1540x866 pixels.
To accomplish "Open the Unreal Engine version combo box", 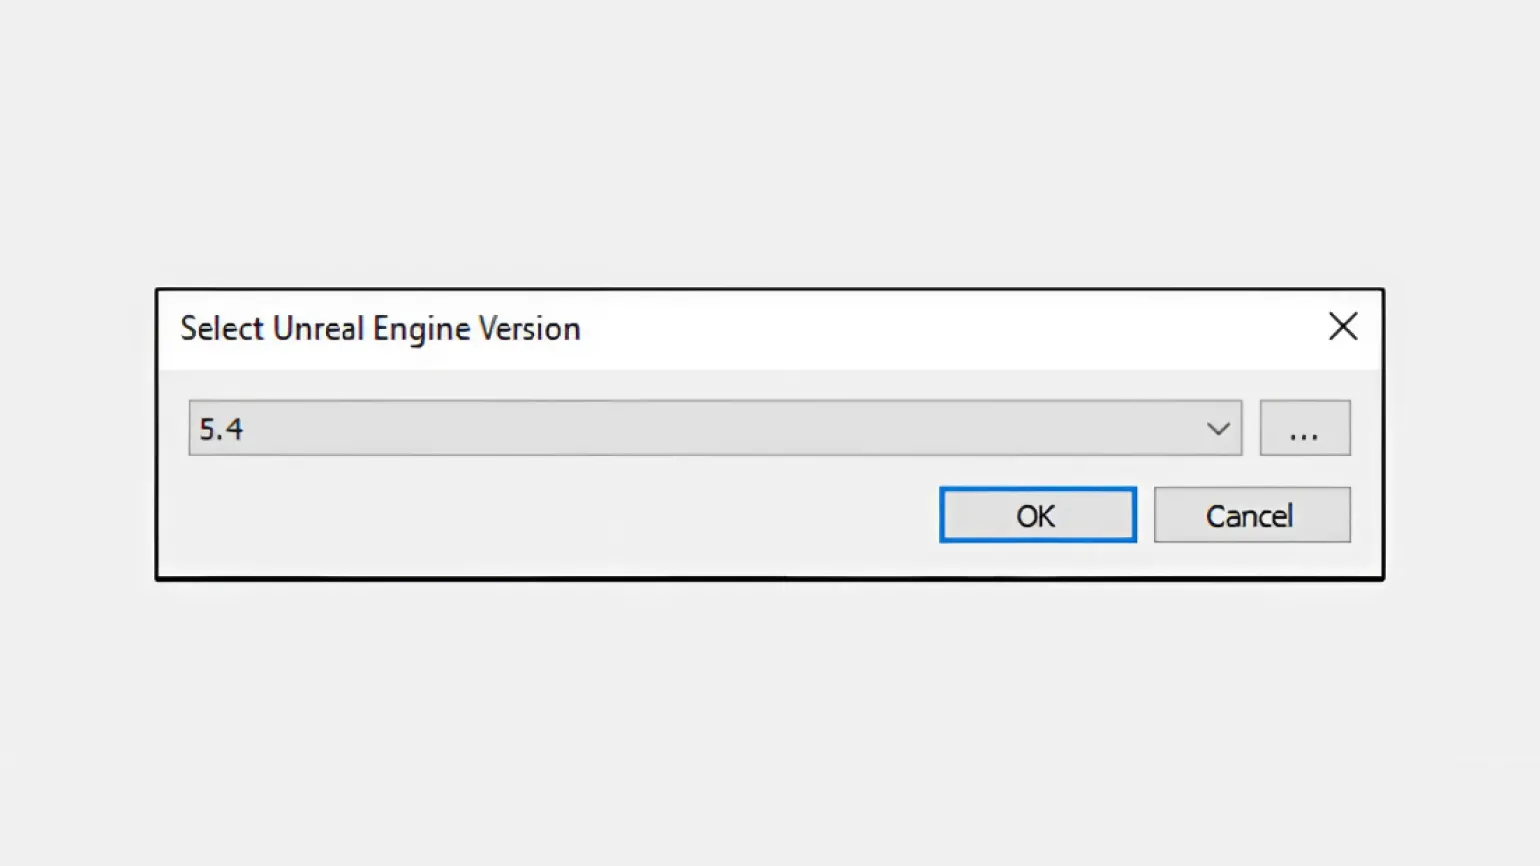I will point(714,429).
